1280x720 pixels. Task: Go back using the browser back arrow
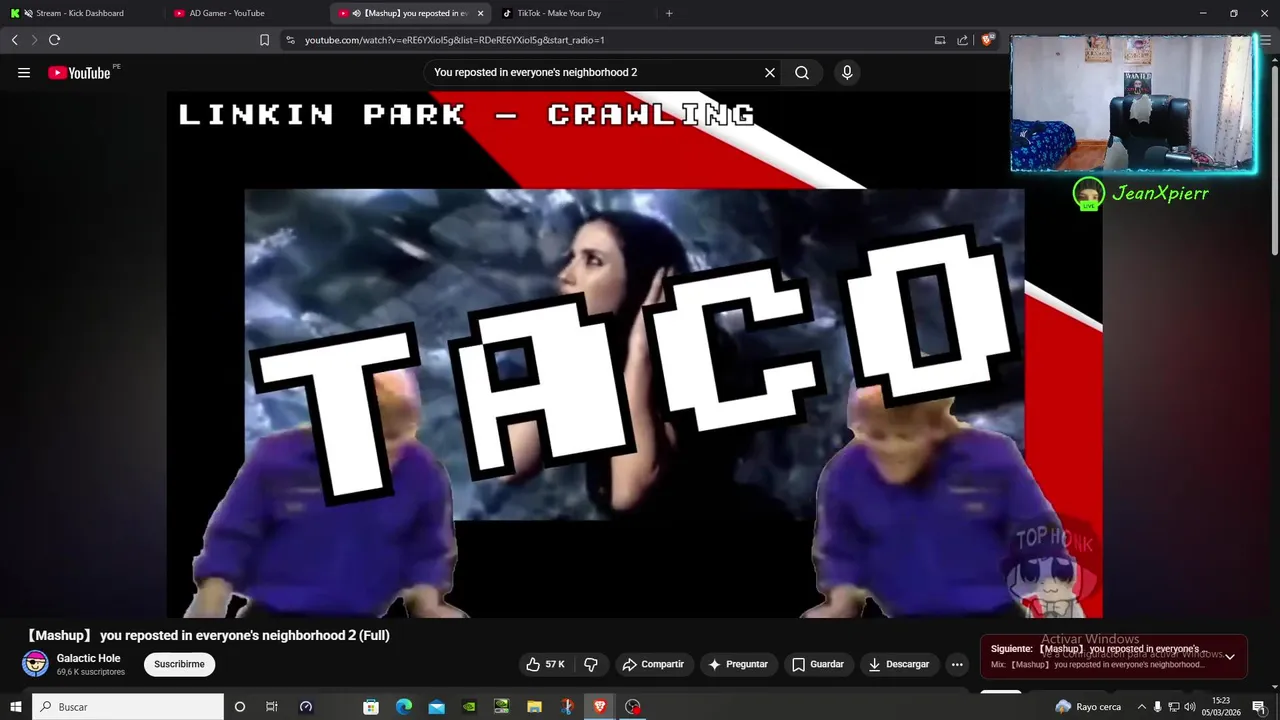[14, 40]
